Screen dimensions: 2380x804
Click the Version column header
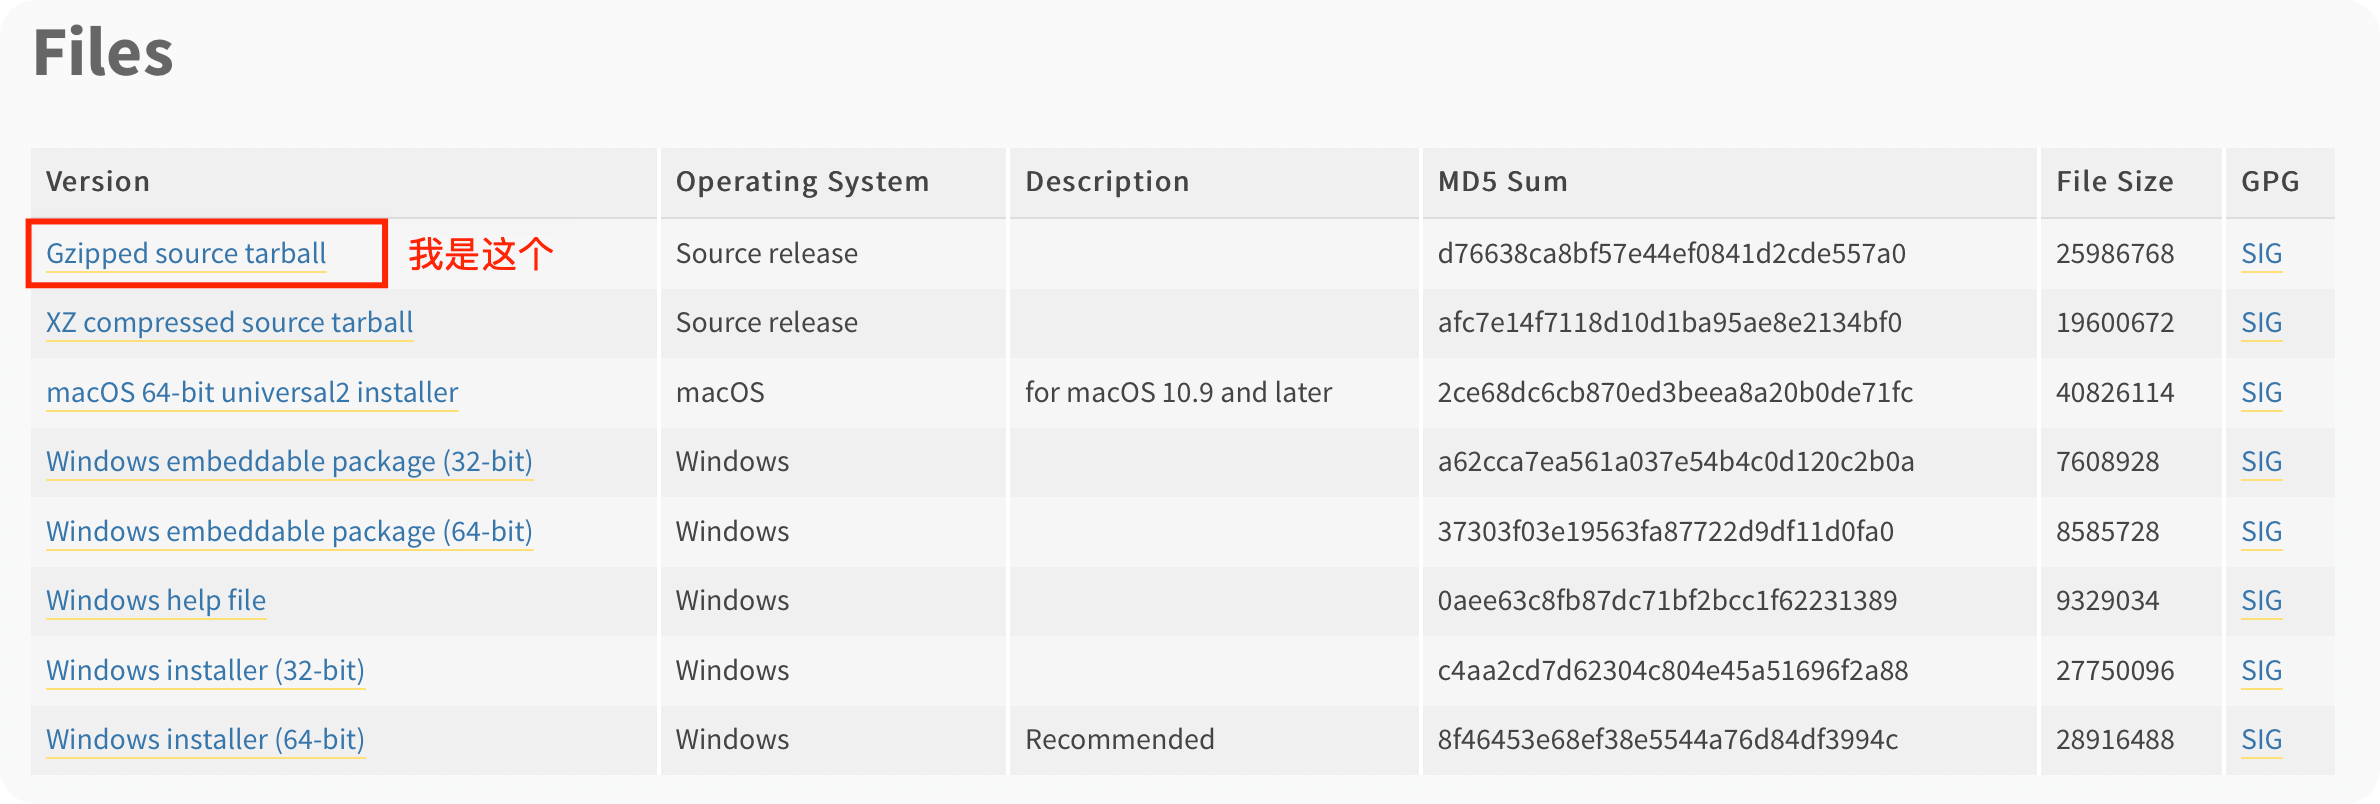(98, 182)
